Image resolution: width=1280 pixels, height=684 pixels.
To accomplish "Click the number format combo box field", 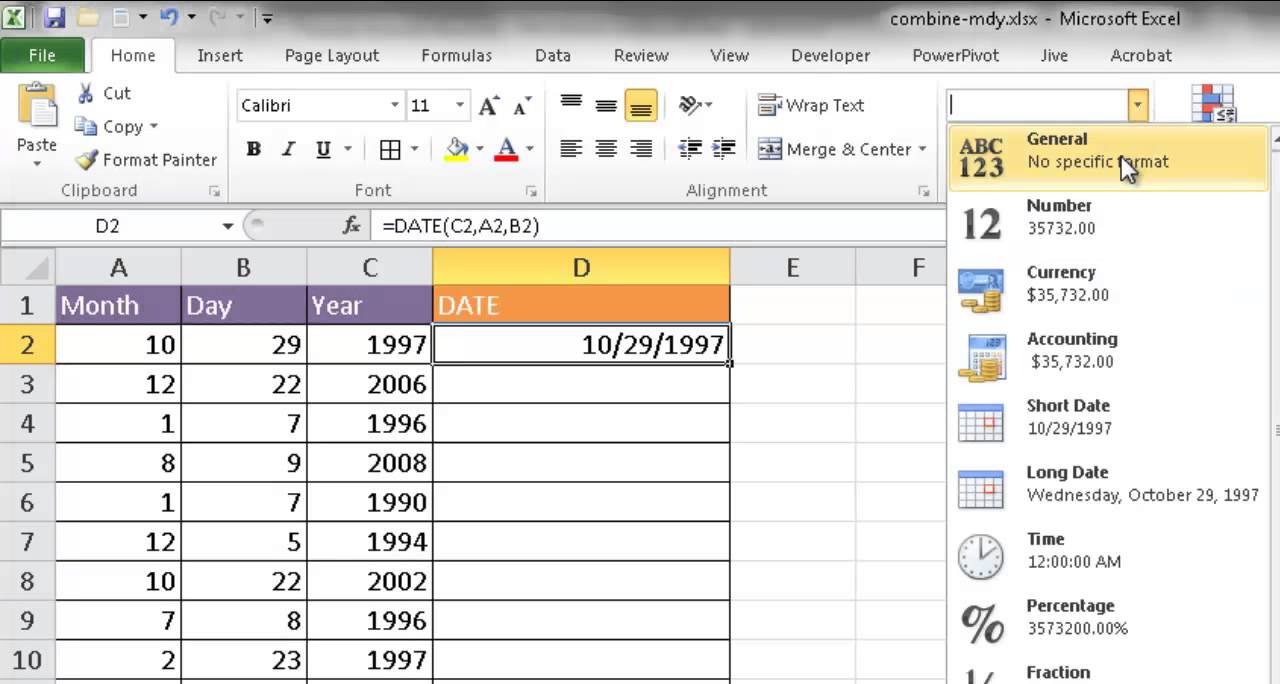I will pos(1036,105).
